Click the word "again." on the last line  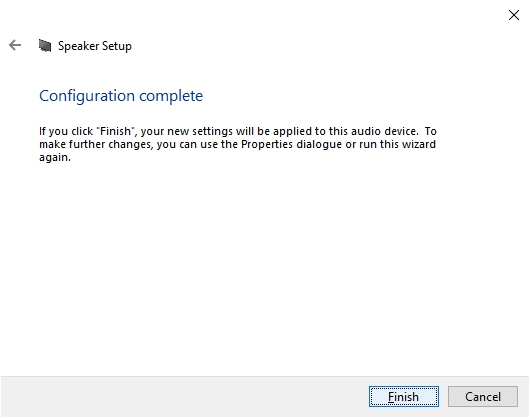coord(55,157)
